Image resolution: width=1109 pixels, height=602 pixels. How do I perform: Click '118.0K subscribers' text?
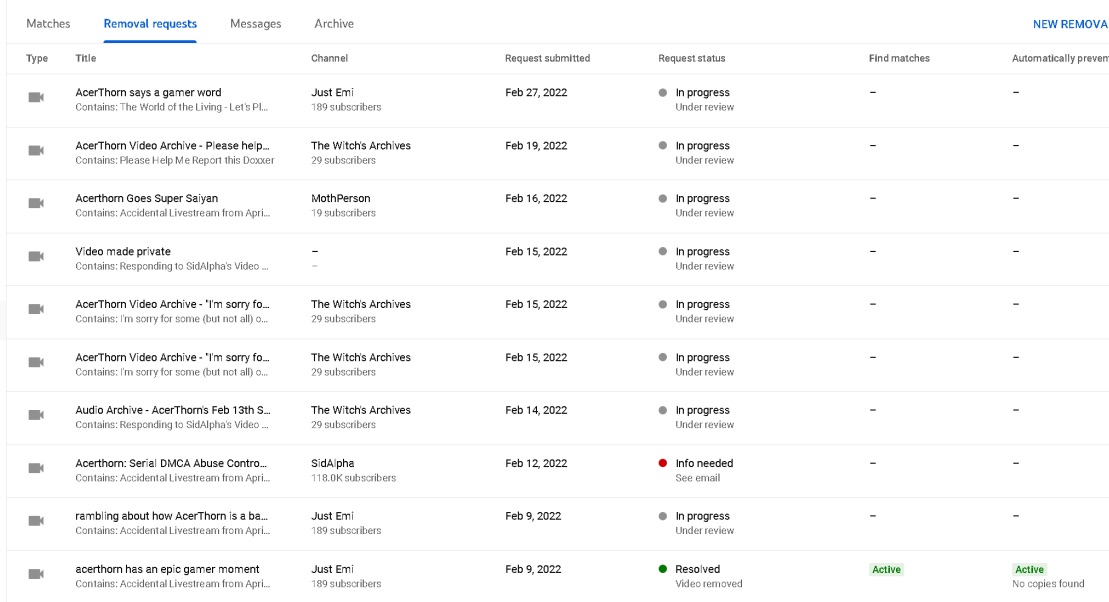click(354, 478)
